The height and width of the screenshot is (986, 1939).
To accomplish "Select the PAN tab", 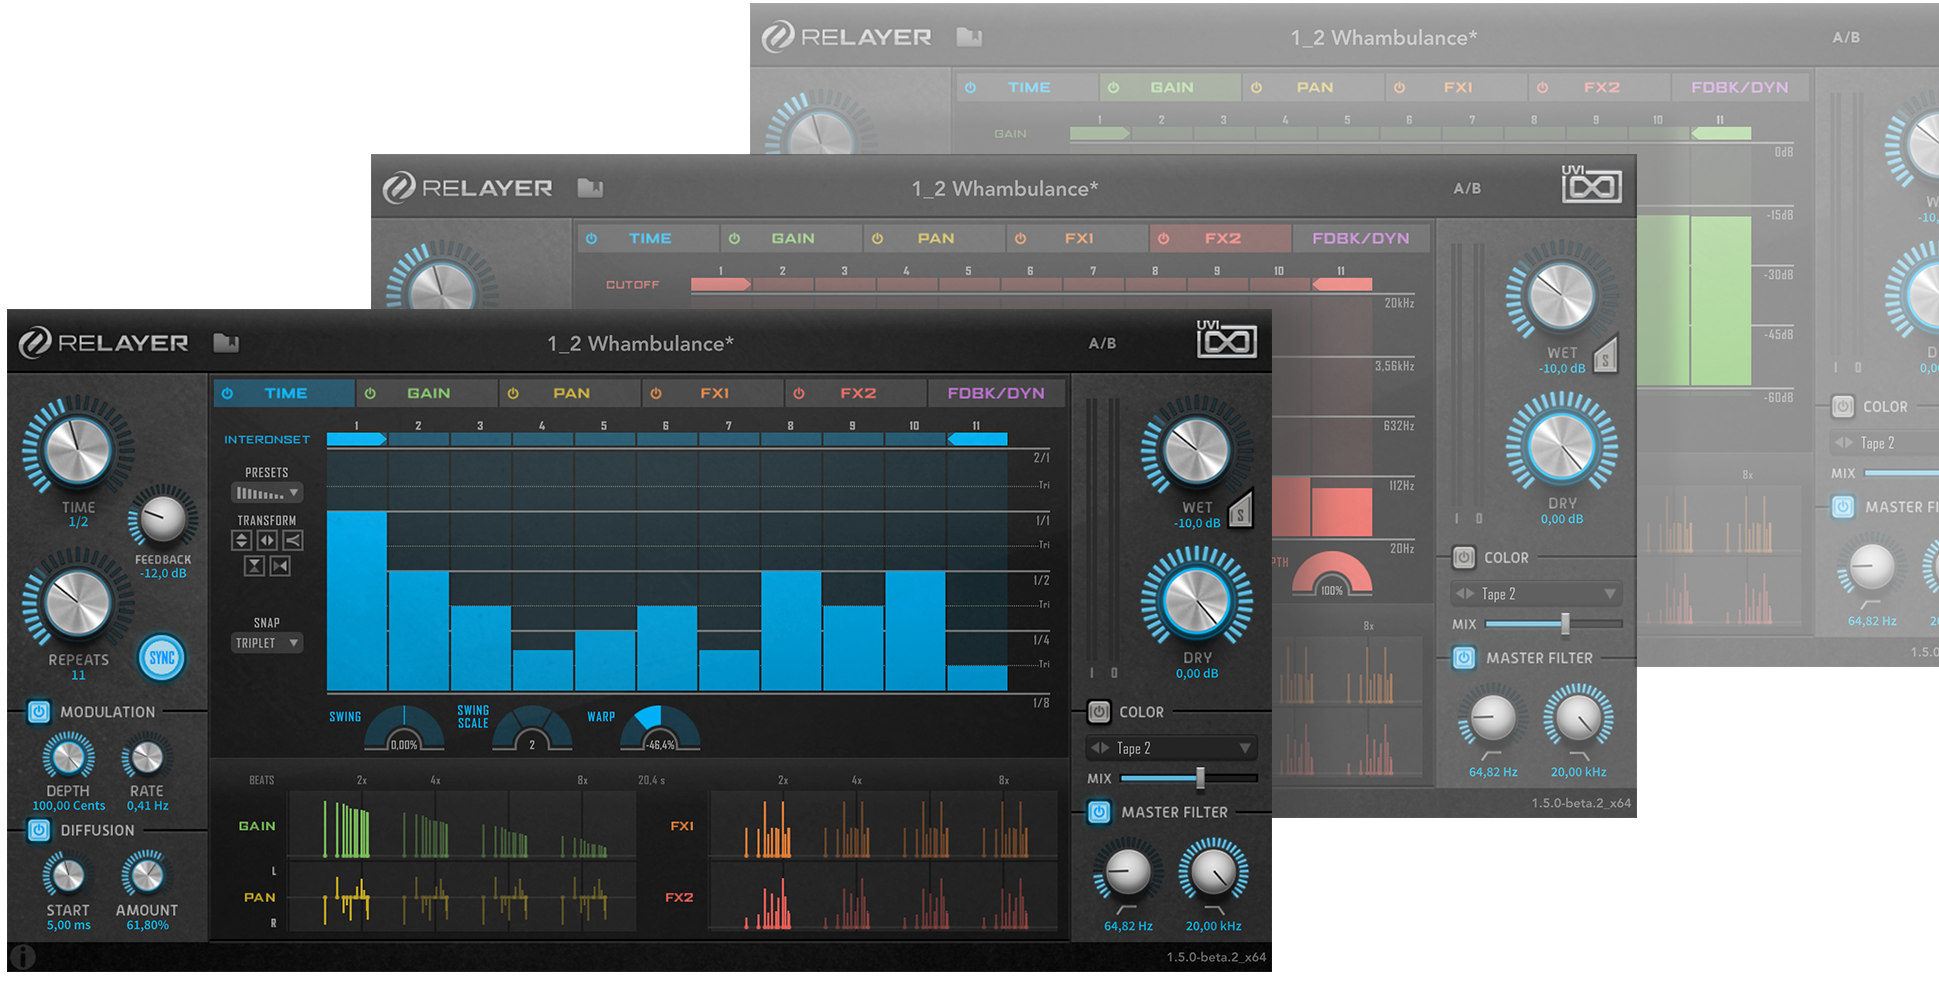I will pyautogui.click(x=570, y=393).
